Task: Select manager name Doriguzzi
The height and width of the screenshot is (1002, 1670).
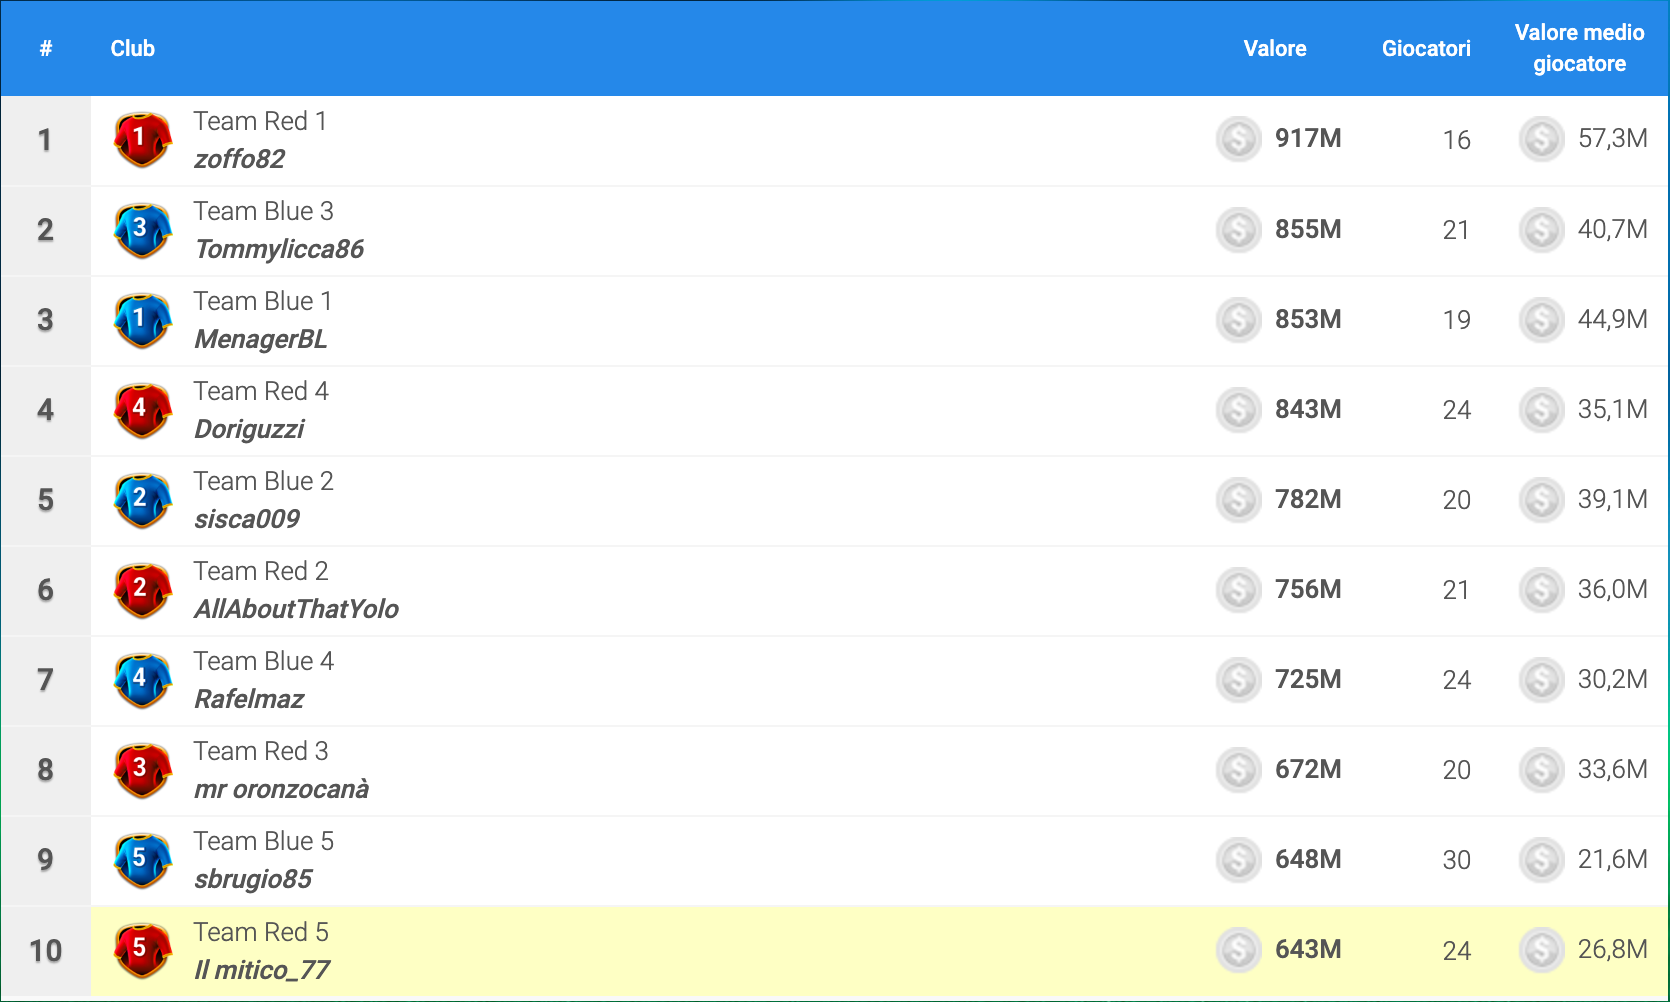Action: click(x=249, y=429)
